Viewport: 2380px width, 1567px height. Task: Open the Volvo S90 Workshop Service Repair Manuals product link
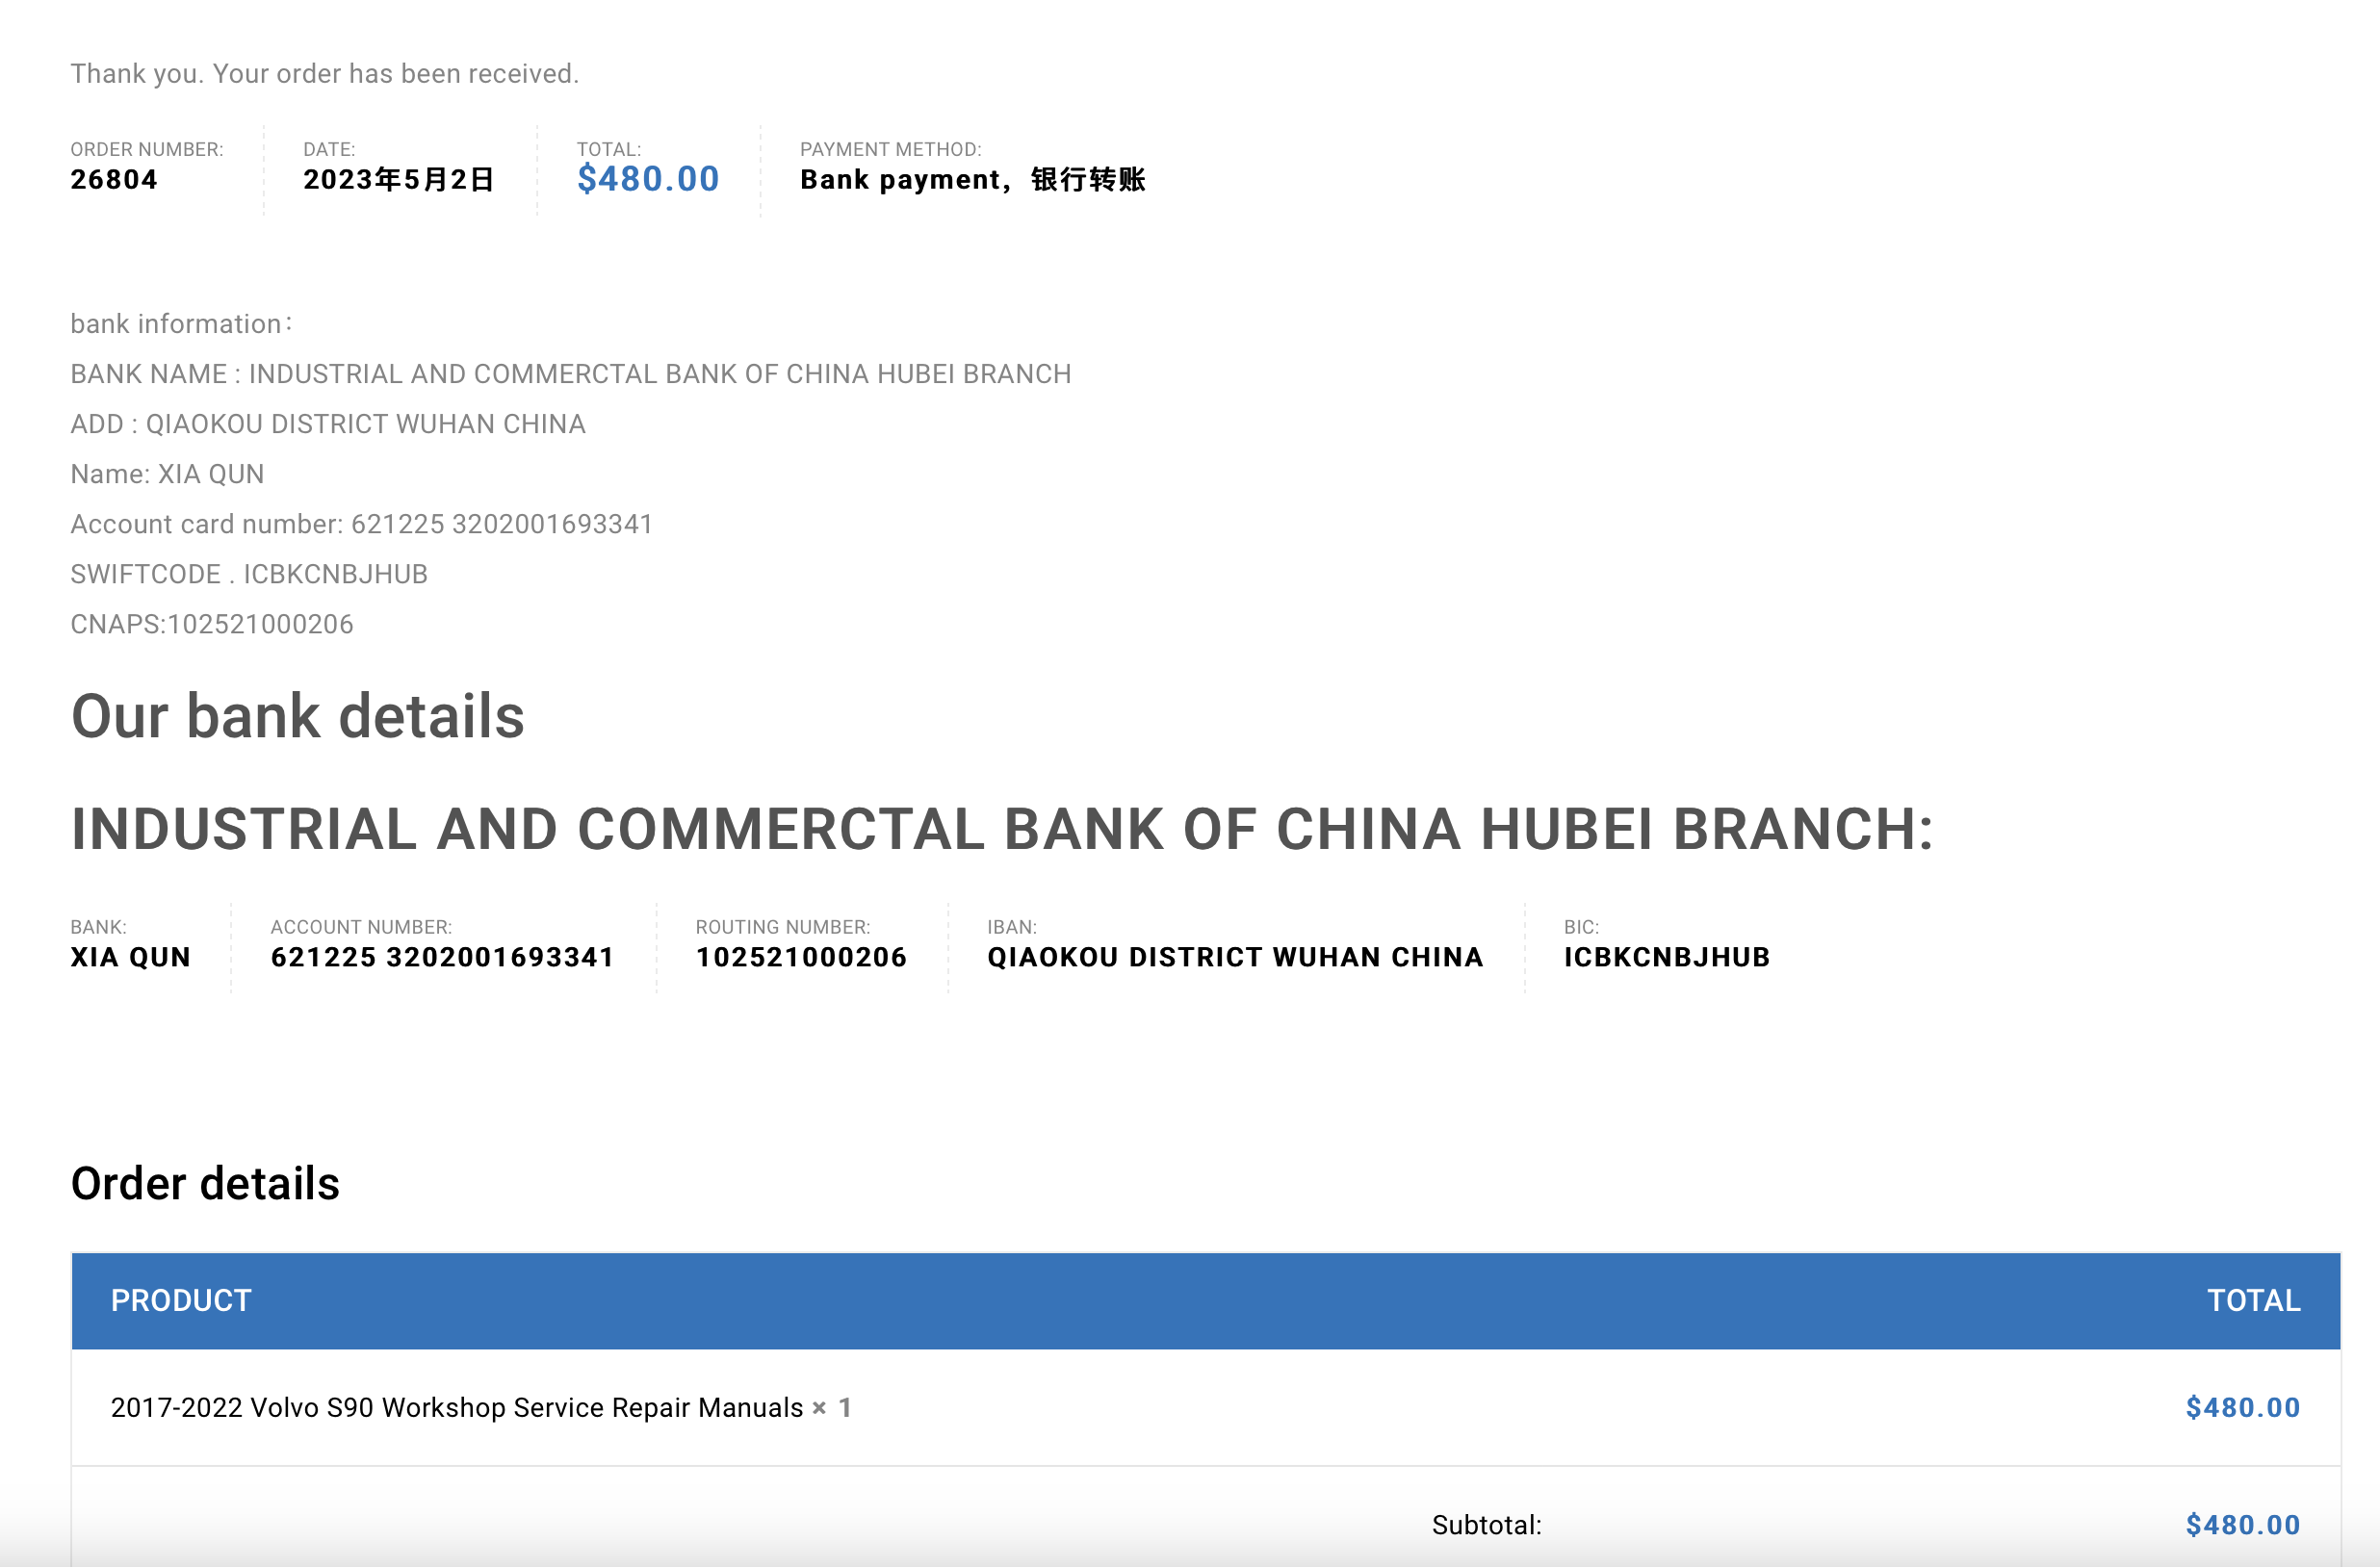[457, 1407]
